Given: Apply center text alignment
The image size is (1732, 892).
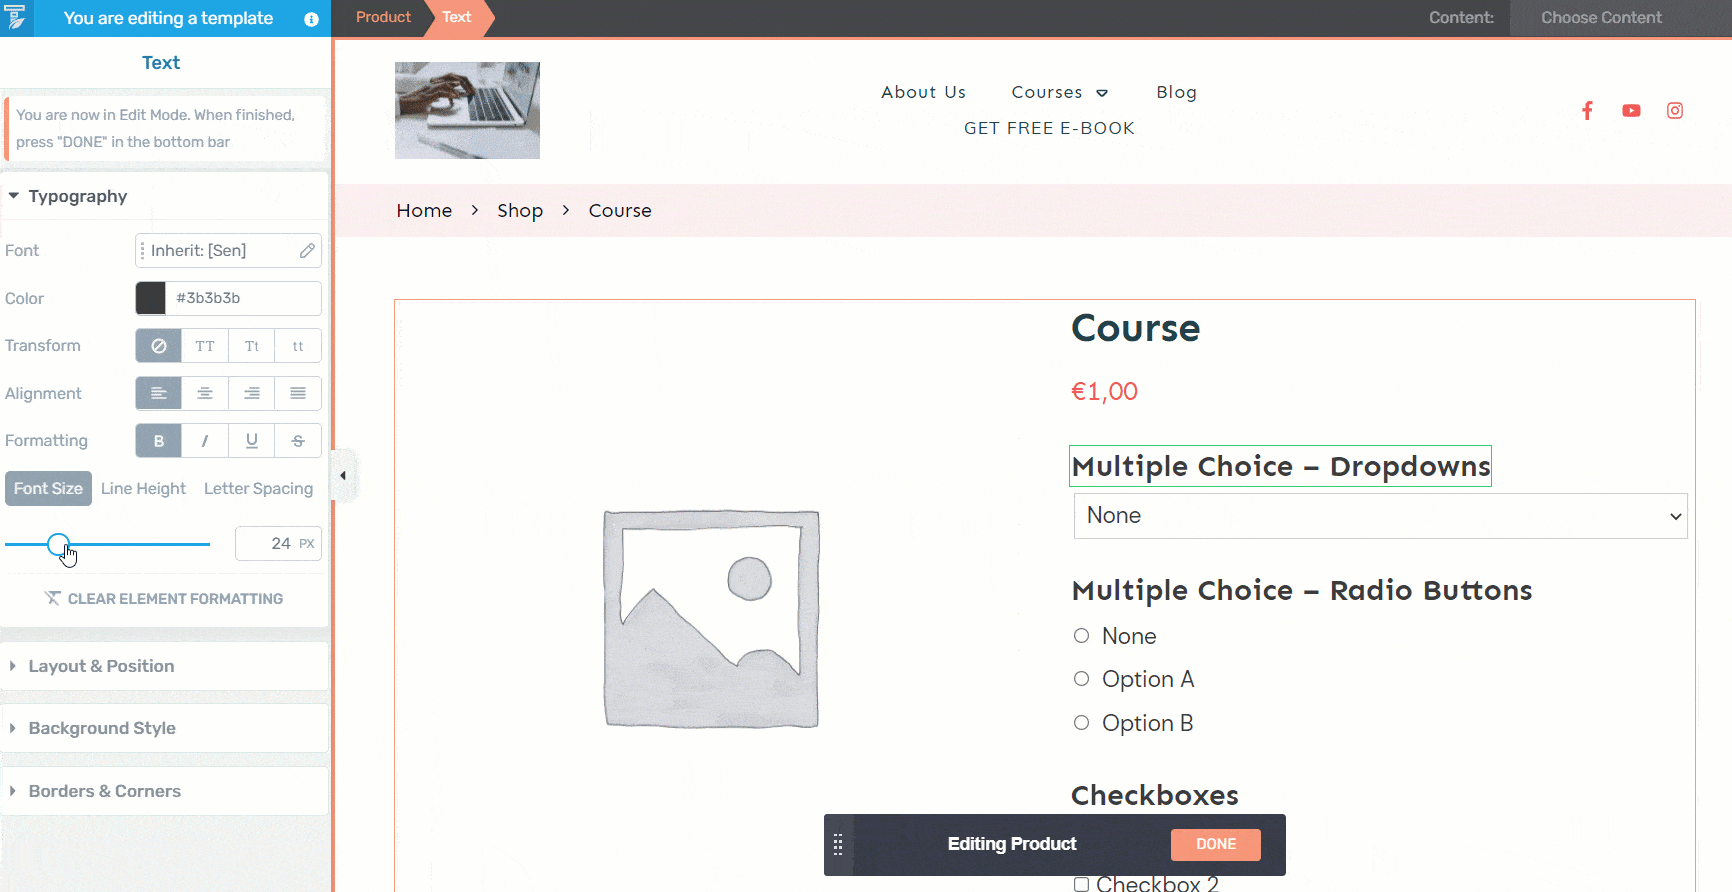Looking at the screenshot, I should pos(205,394).
